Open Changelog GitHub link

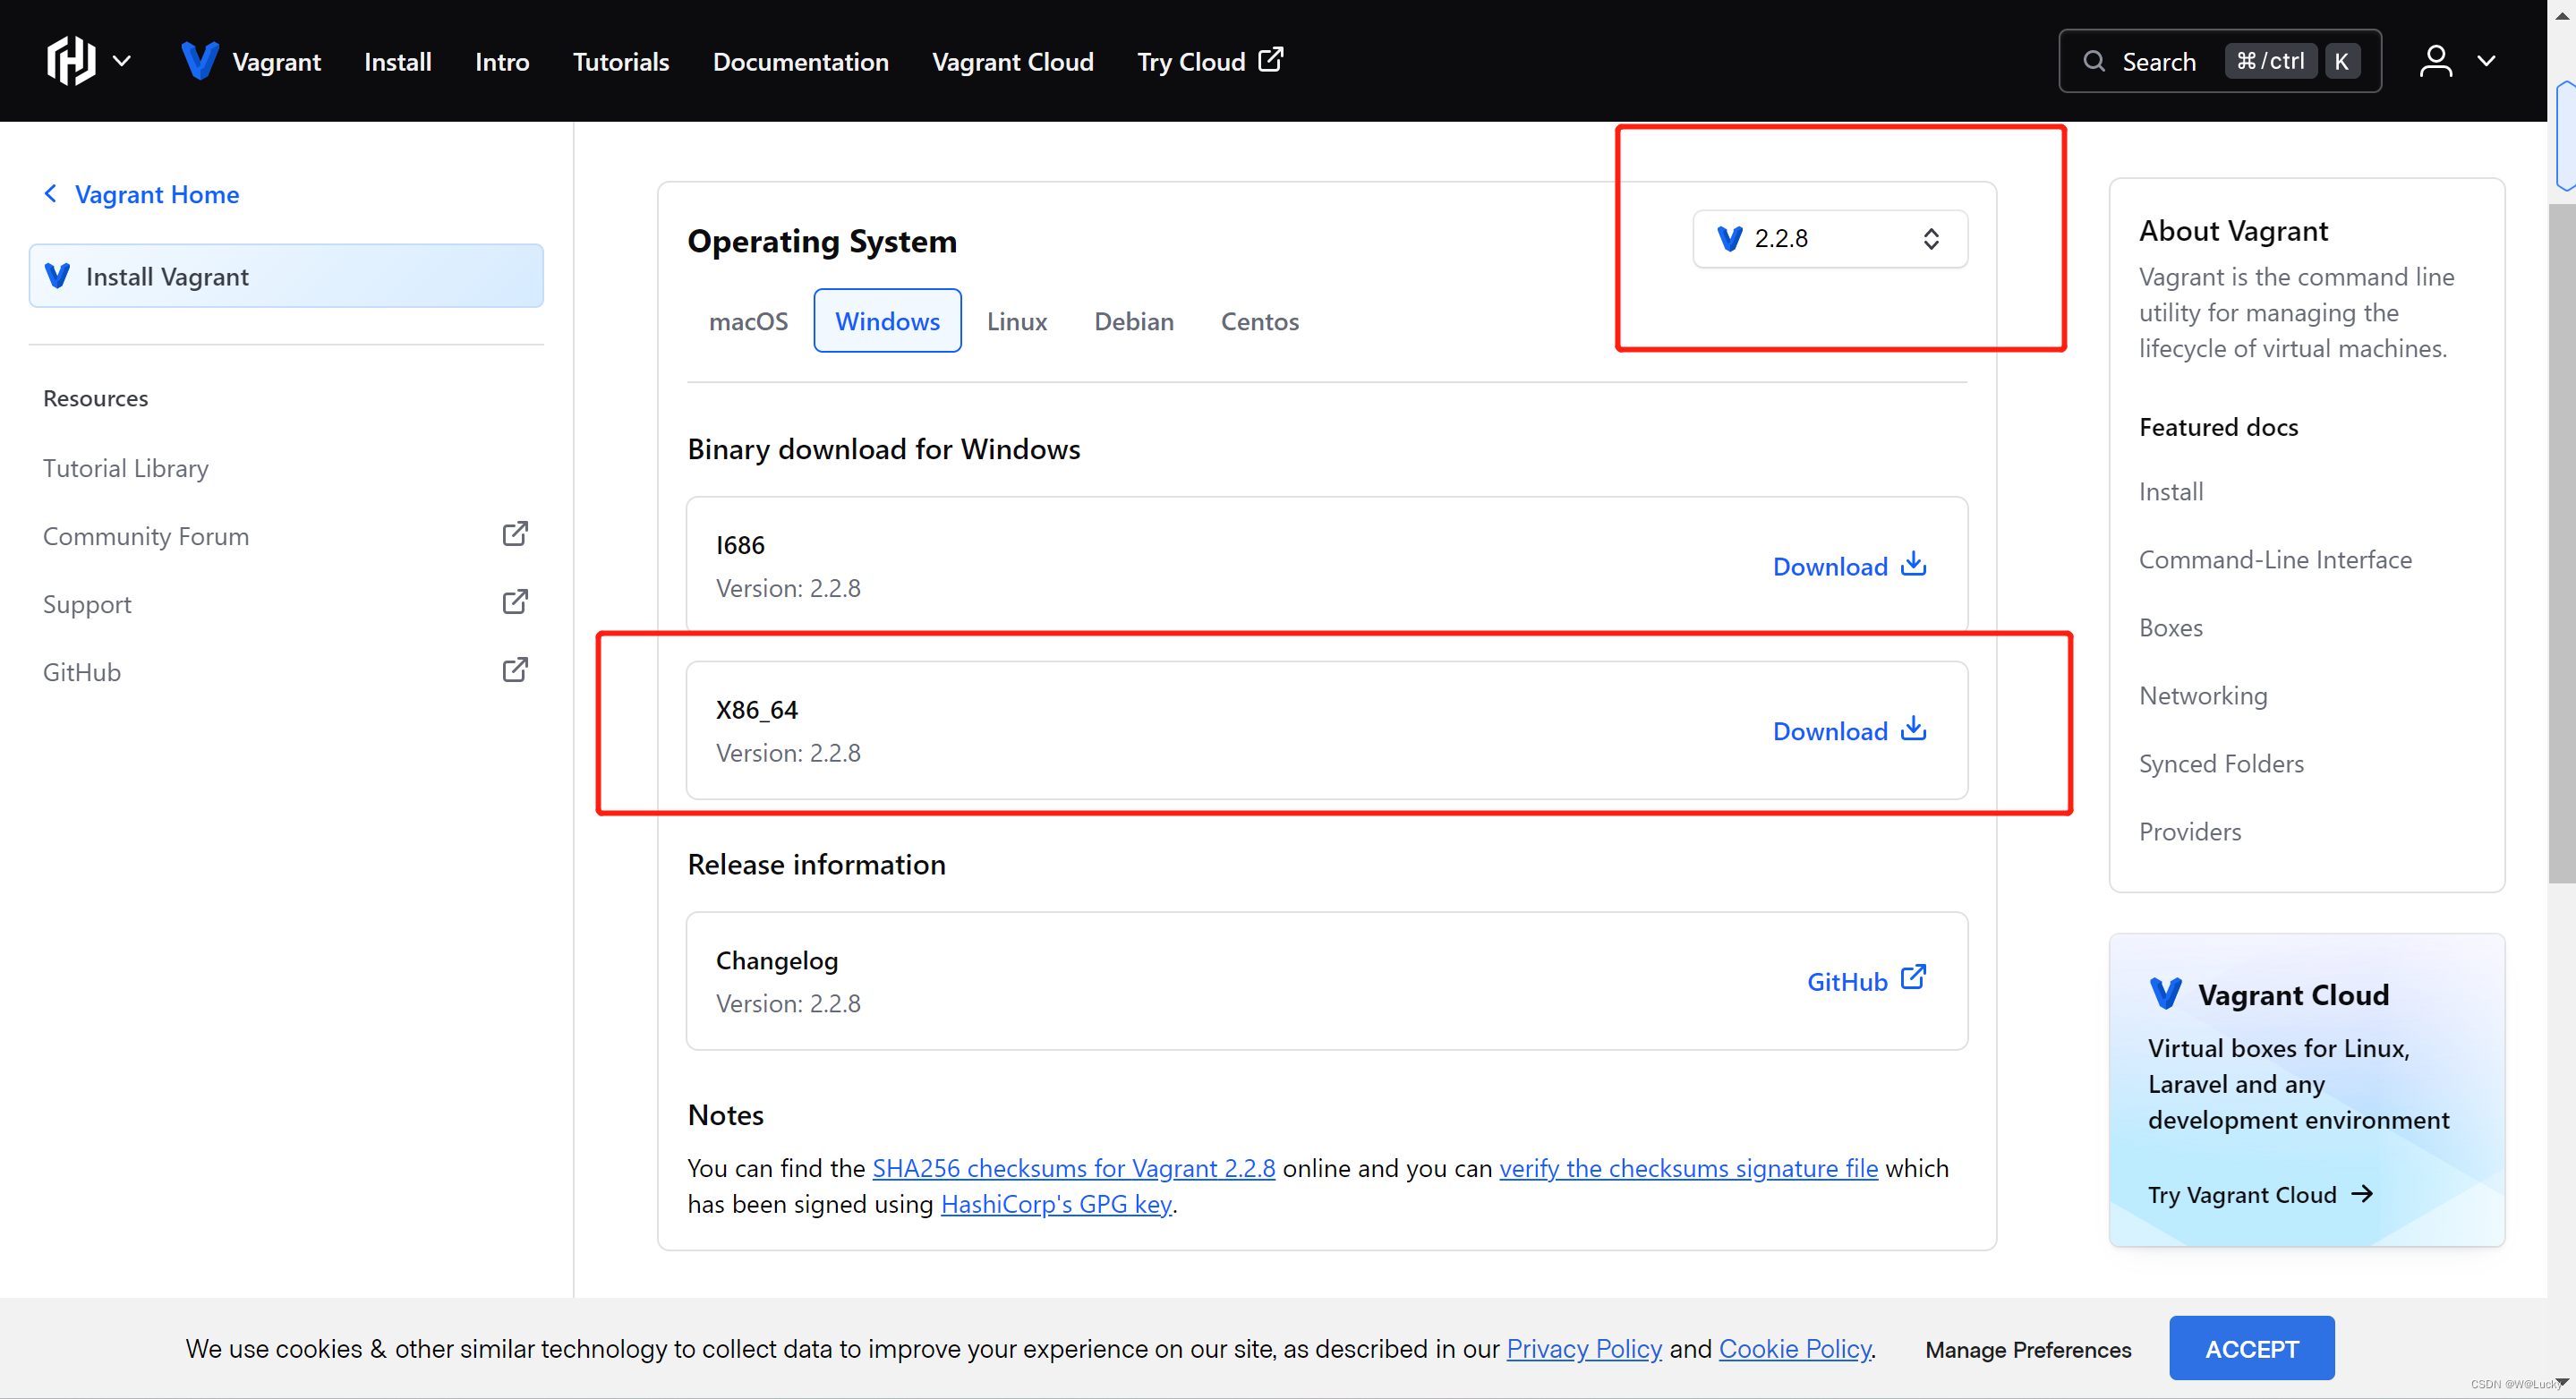(1866, 981)
